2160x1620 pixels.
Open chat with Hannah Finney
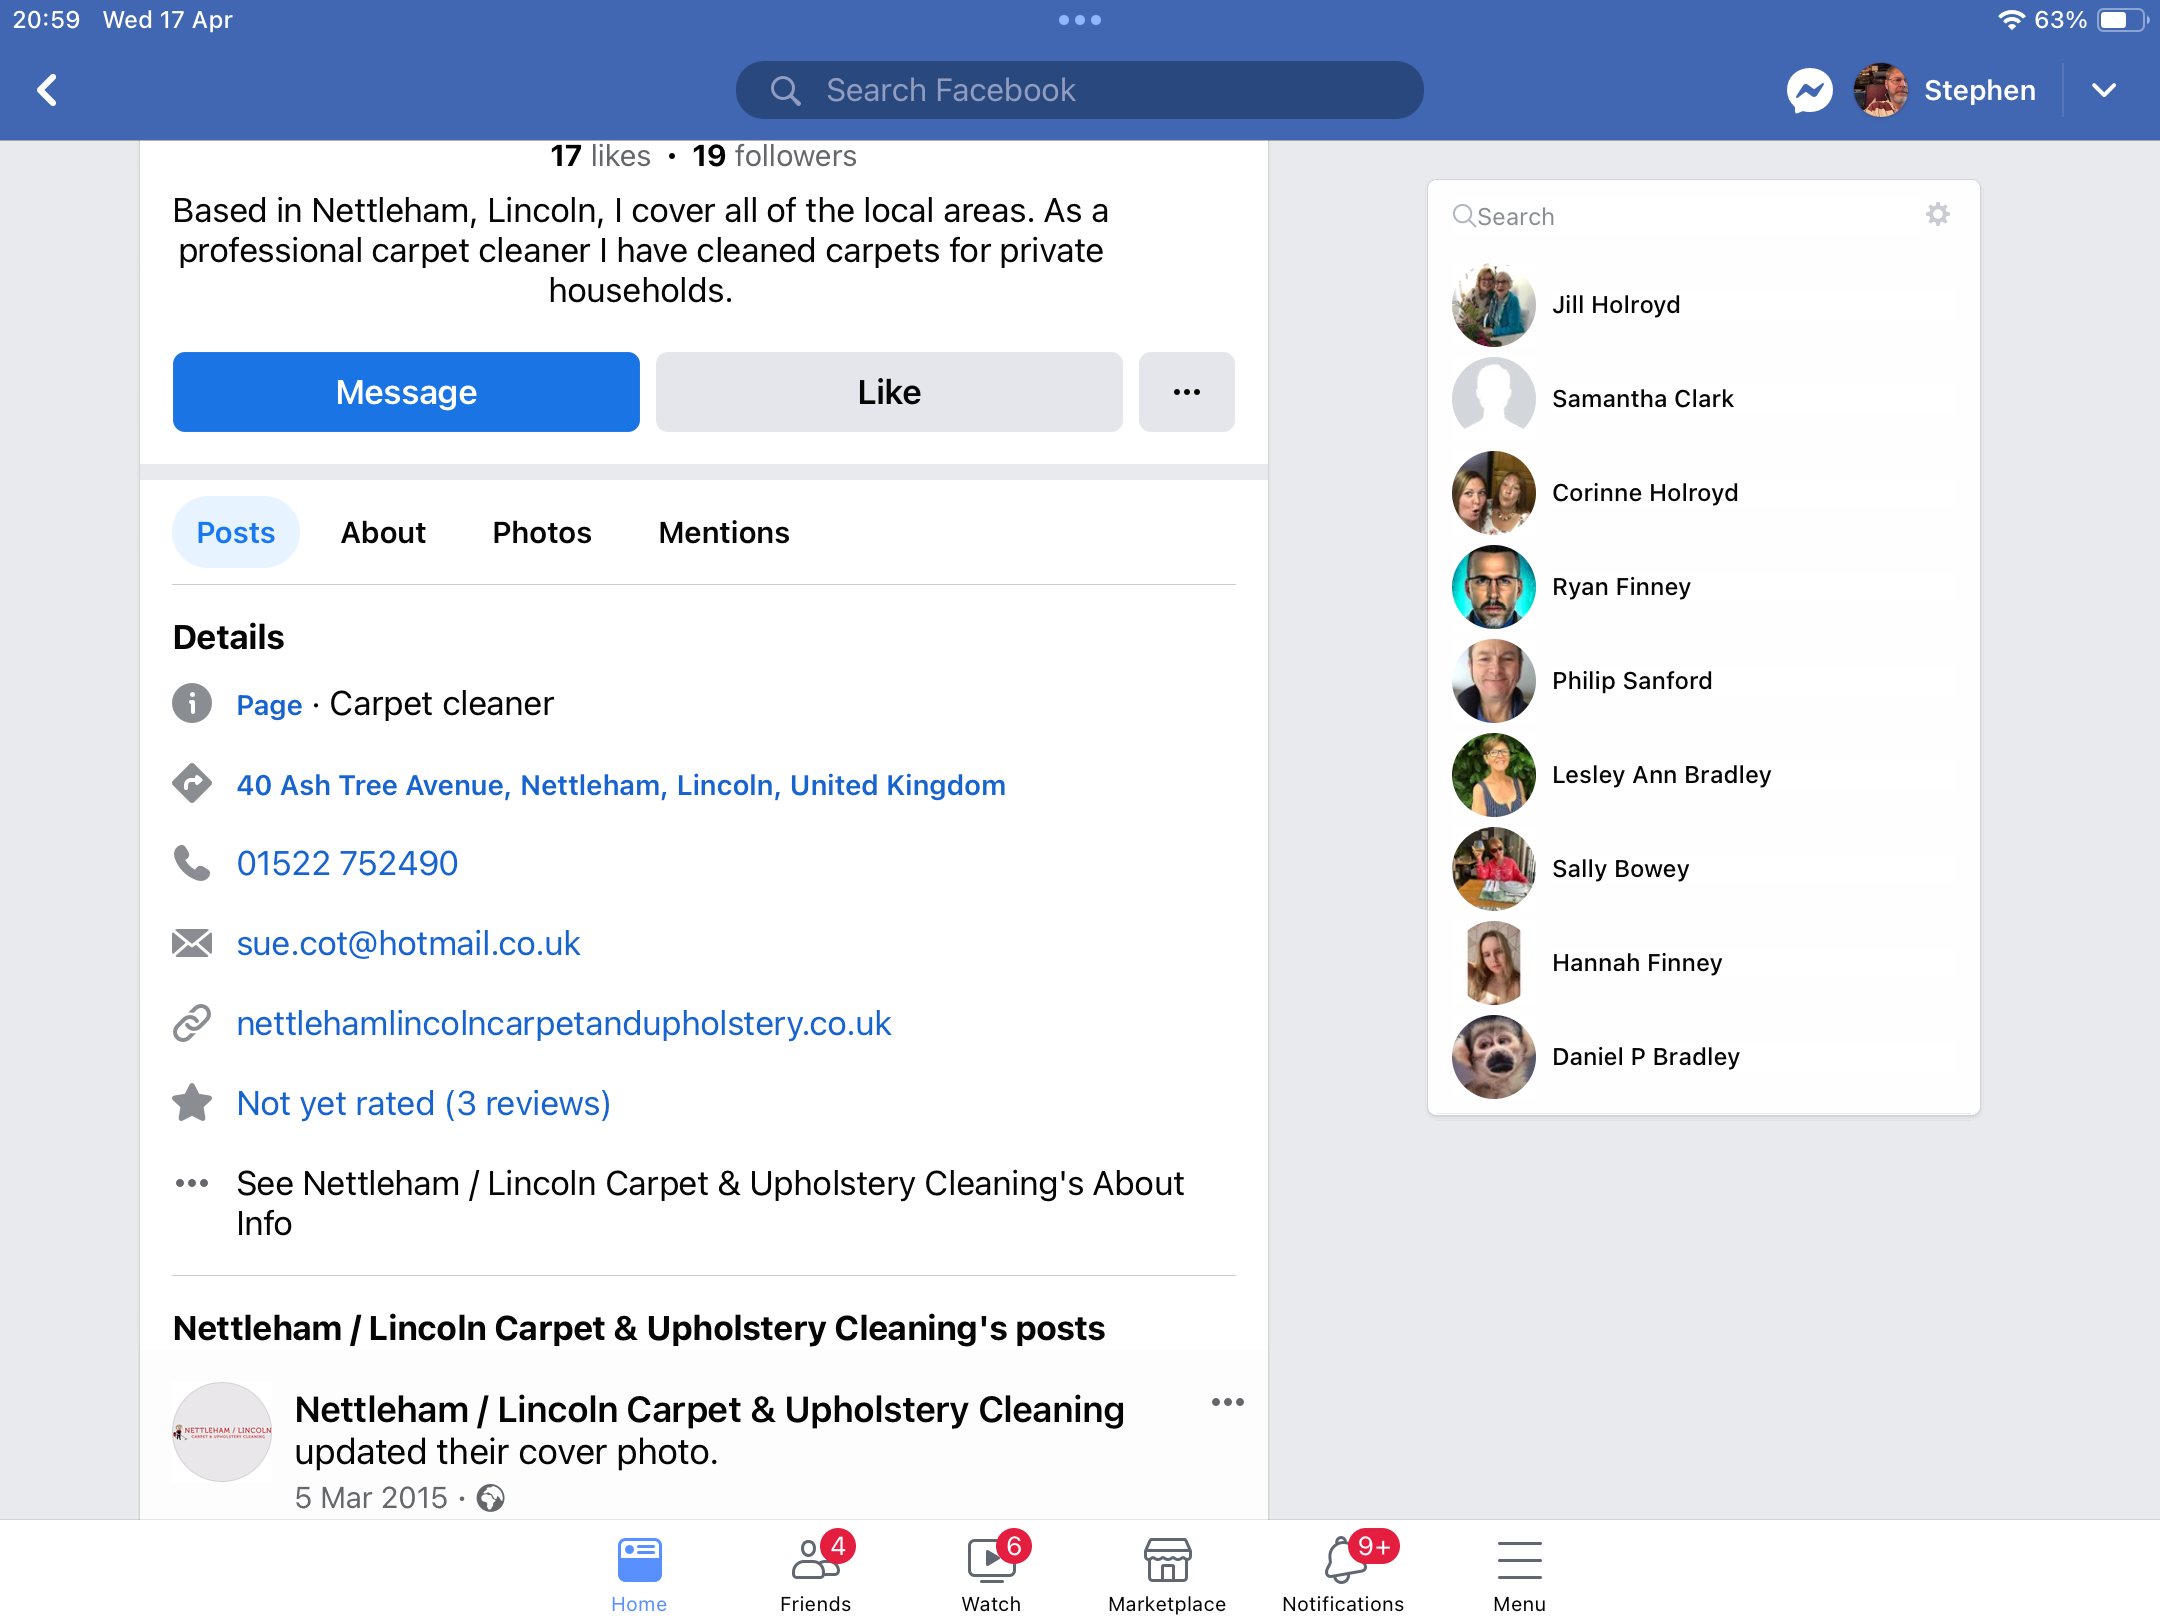point(1704,963)
